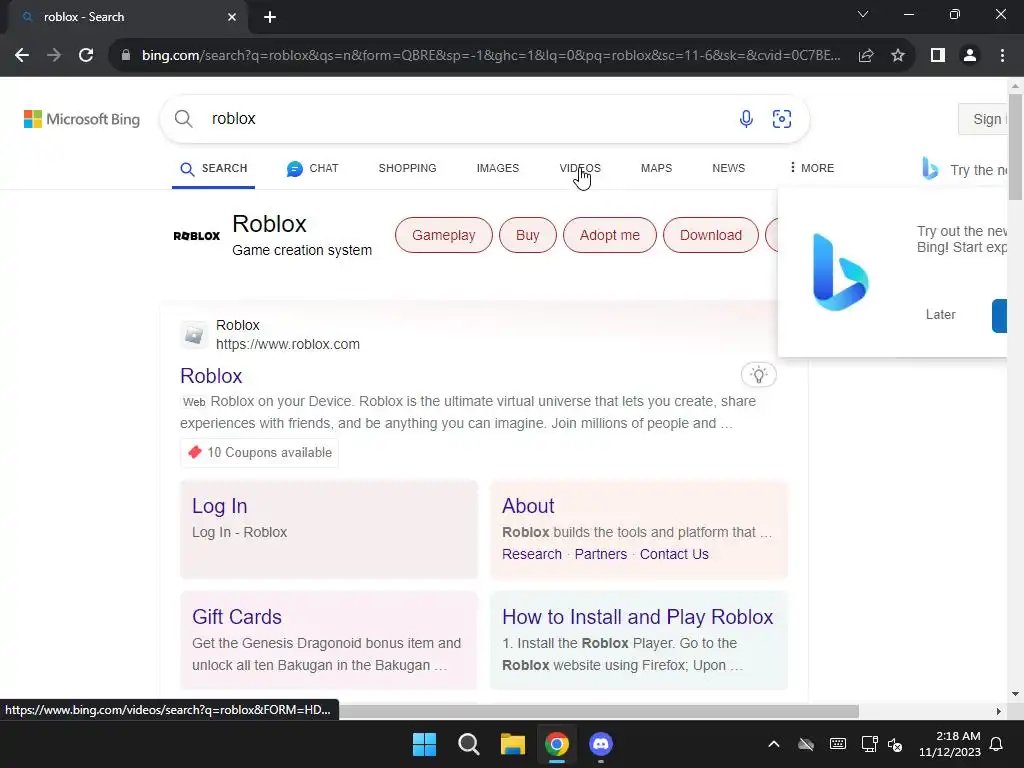Open the notifications bell icon
1024x768 pixels.
click(997, 744)
